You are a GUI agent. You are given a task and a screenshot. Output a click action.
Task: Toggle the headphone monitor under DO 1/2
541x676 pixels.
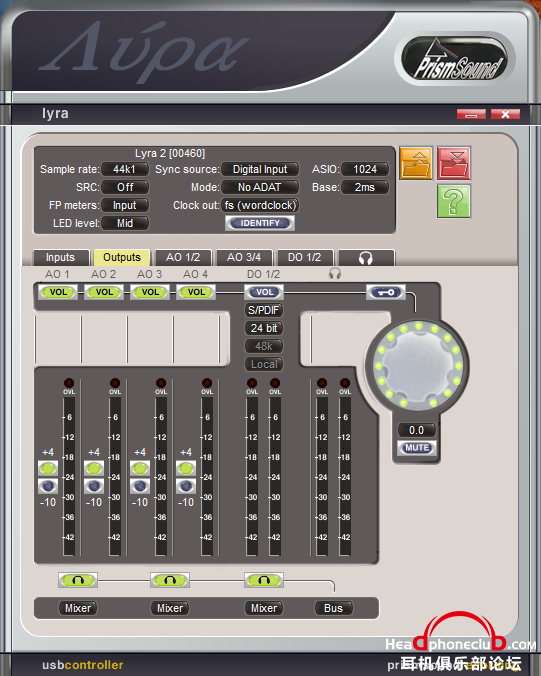[x=264, y=580]
